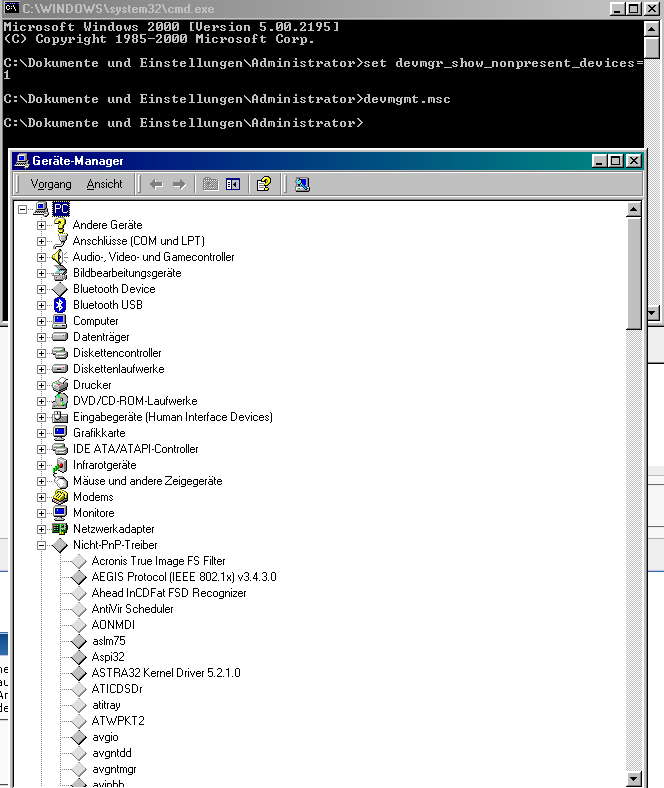The image size is (664, 788).
Task: Select ASTRA32 Kernel Driver 5.2.1.0
Action: pyautogui.click(x=166, y=673)
